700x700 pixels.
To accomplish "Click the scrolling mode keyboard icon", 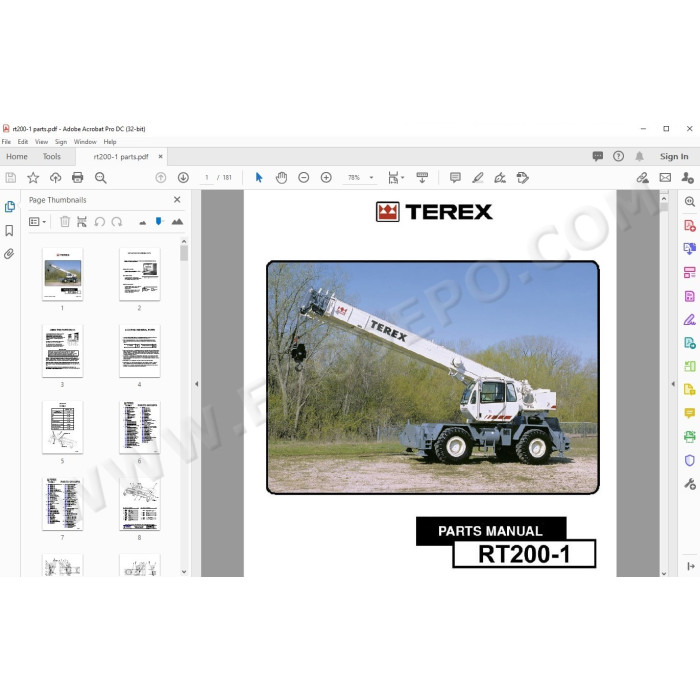I will (x=422, y=178).
